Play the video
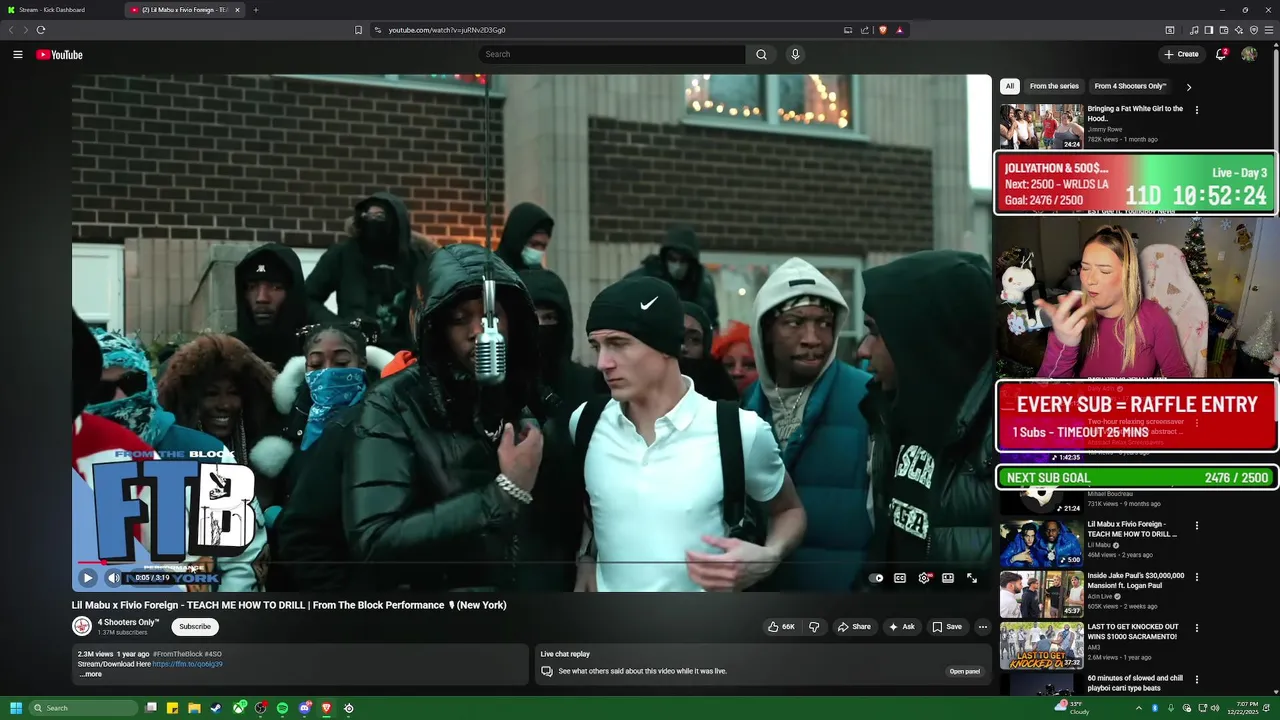1280x720 pixels. pyautogui.click(x=87, y=578)
